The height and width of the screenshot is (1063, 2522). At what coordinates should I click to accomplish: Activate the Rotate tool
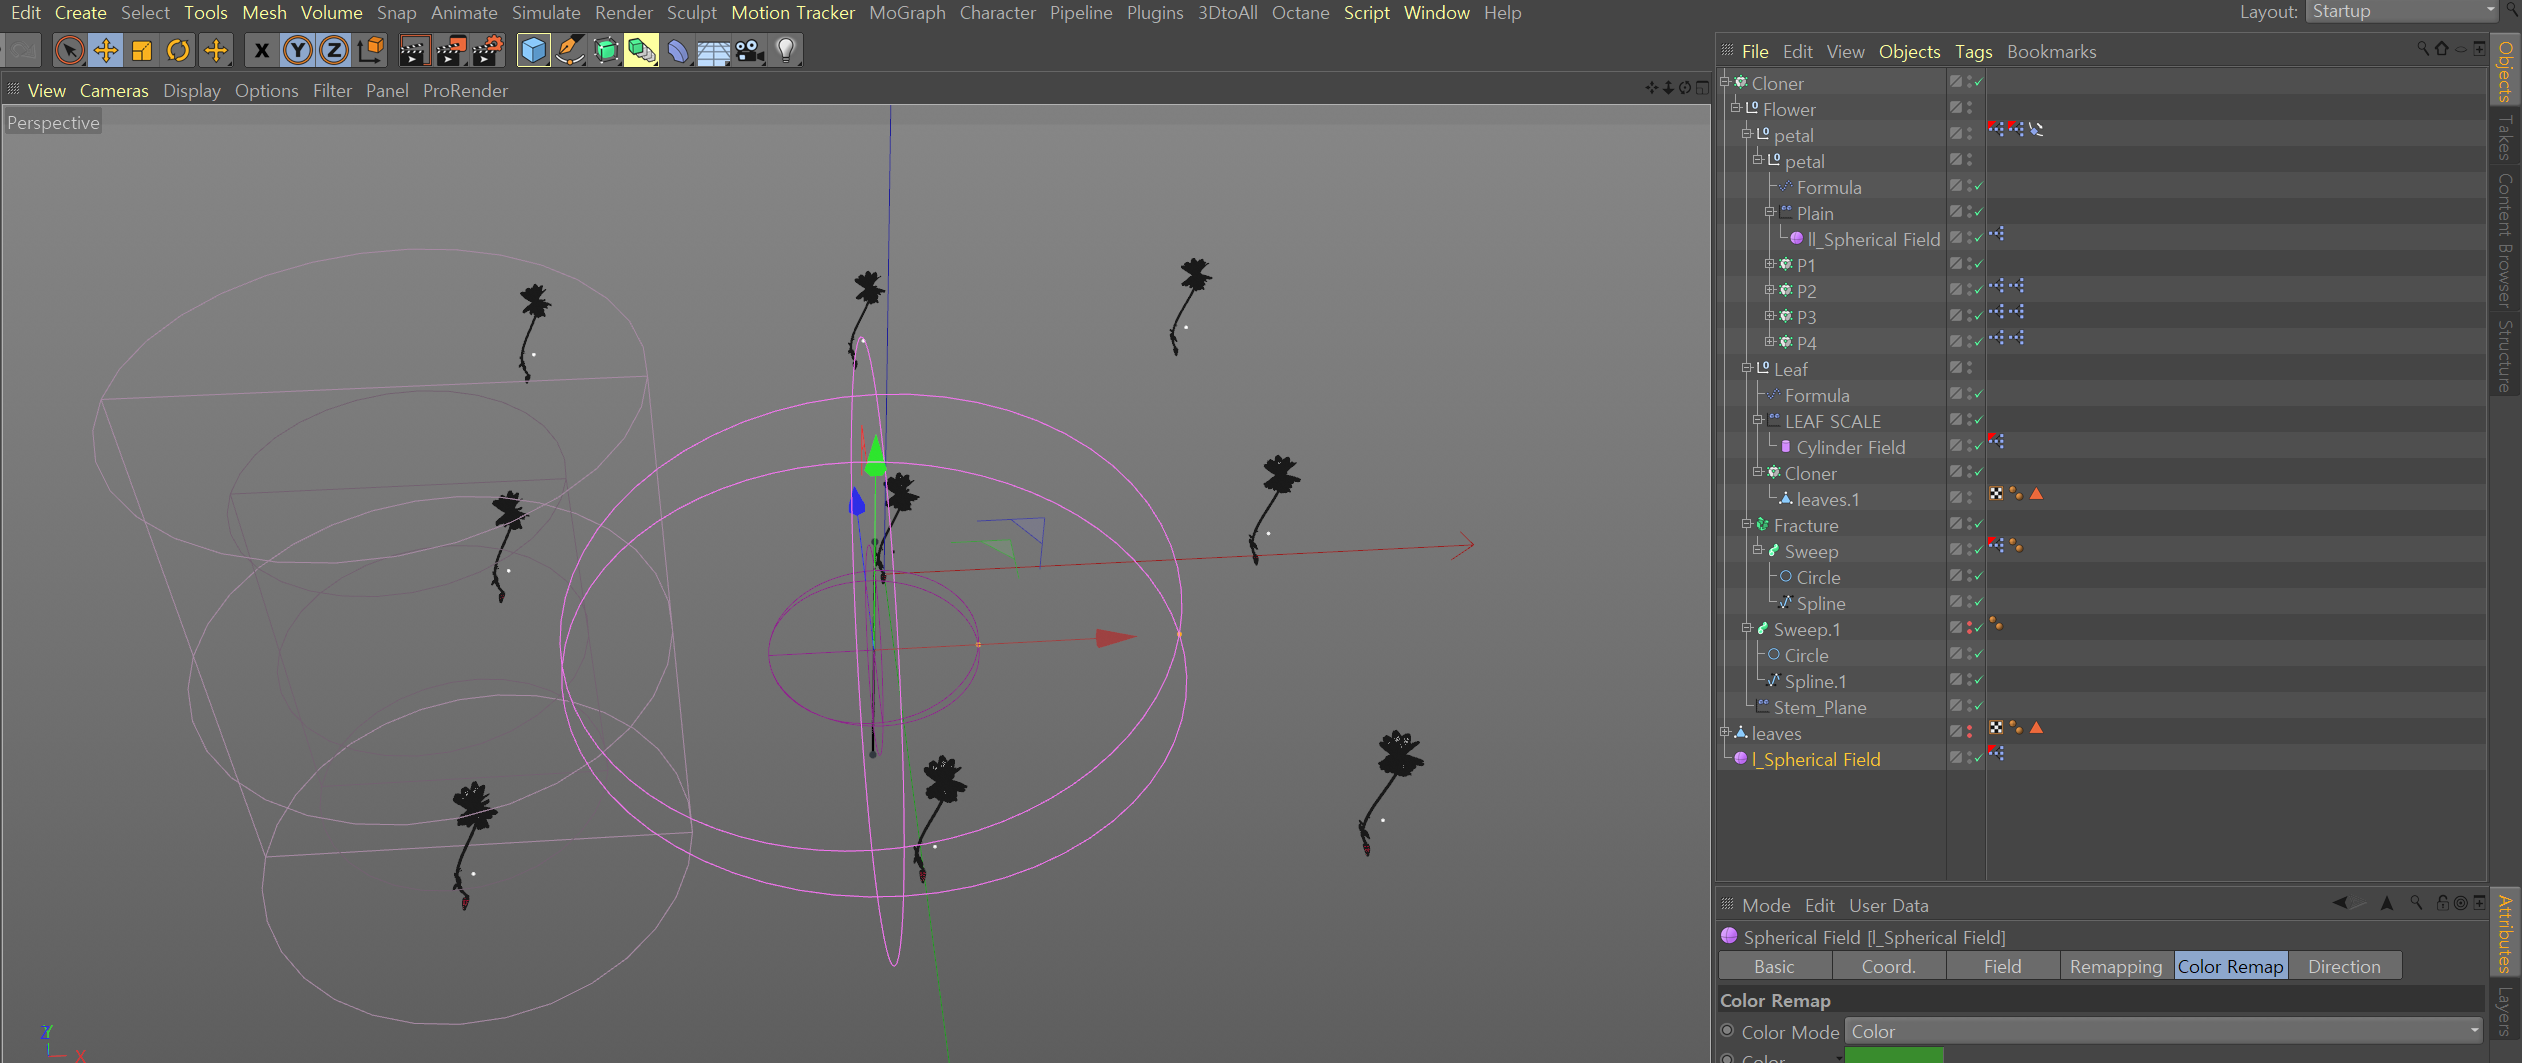(178, 50)
